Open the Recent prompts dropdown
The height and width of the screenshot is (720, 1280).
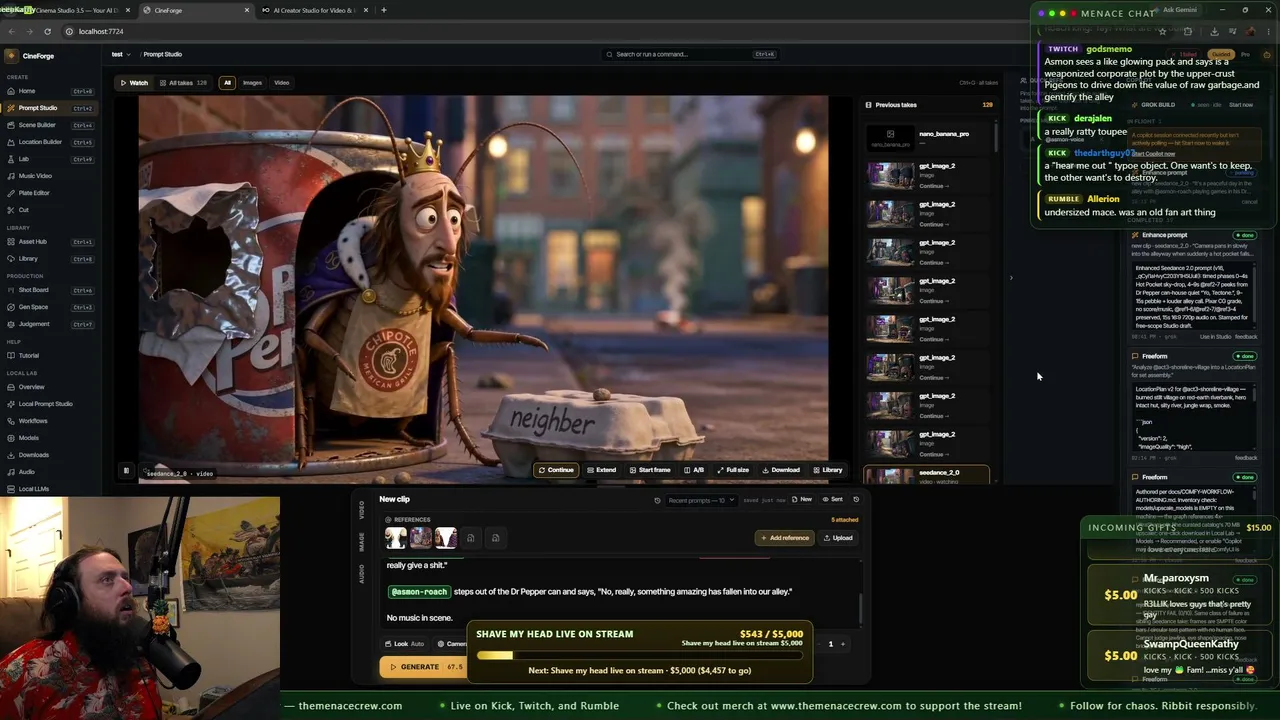click(701, 500)
